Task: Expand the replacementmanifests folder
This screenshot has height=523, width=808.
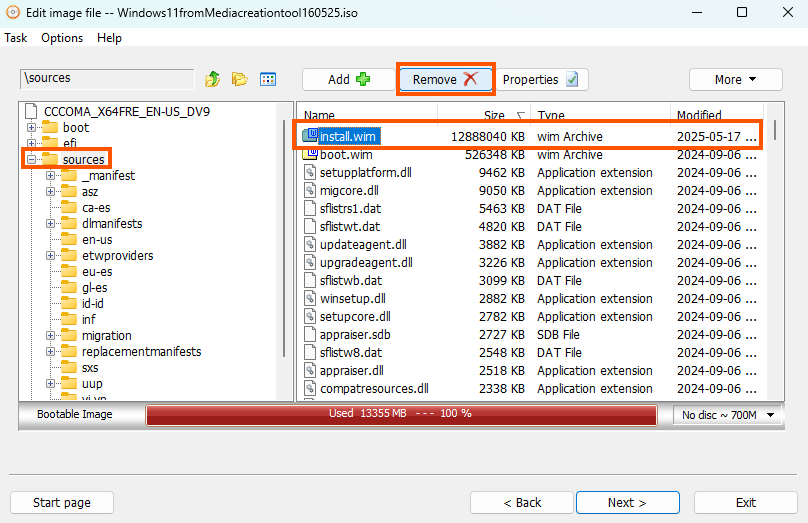Action: point(50,351)
